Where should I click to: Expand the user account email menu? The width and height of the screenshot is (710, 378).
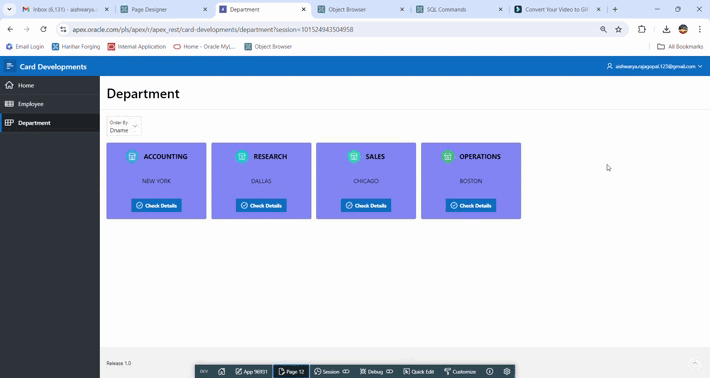tap(654, 66)
